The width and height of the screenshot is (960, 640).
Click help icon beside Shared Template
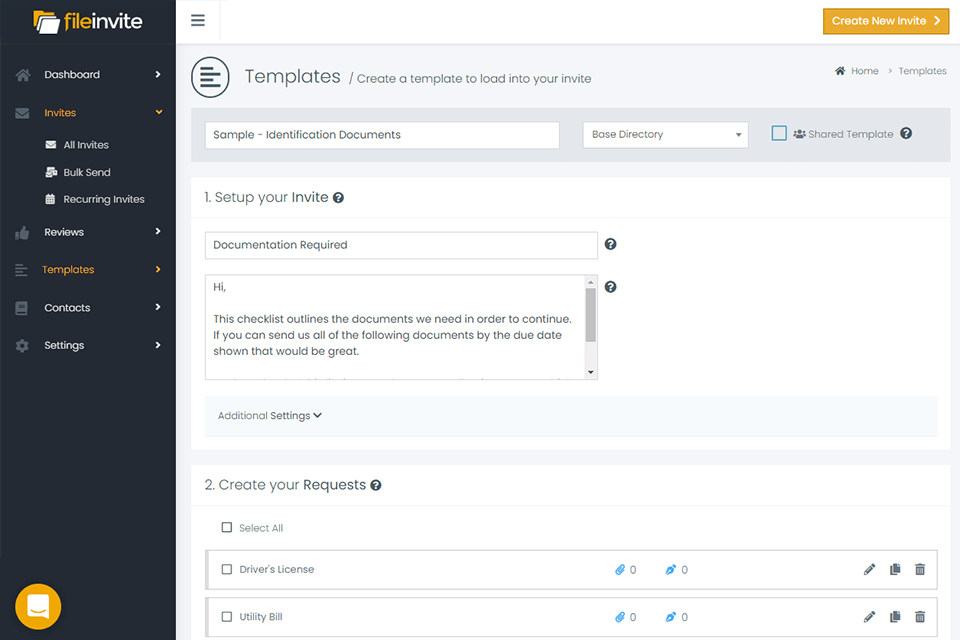tap(906, 134)
